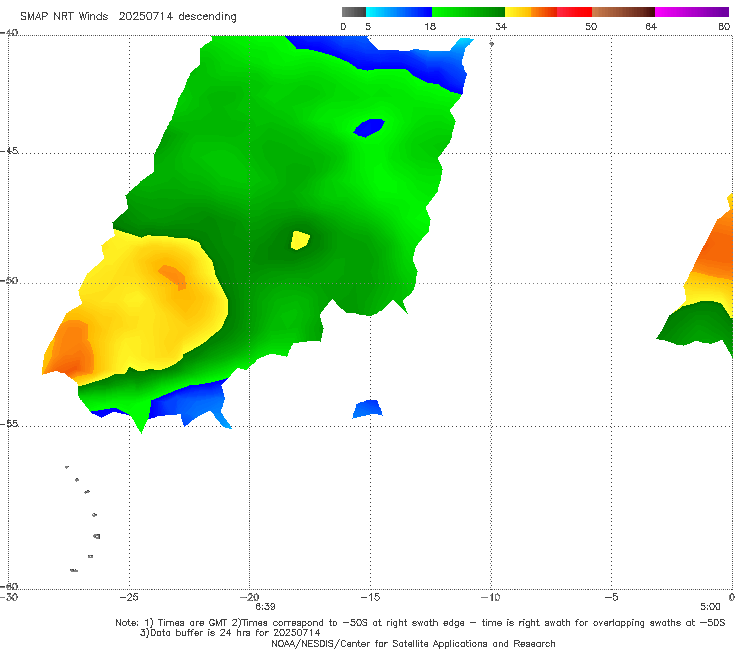Click the swath time '6:39'
The height and width of the screenshot is (650, 740).
pos(265,607)
